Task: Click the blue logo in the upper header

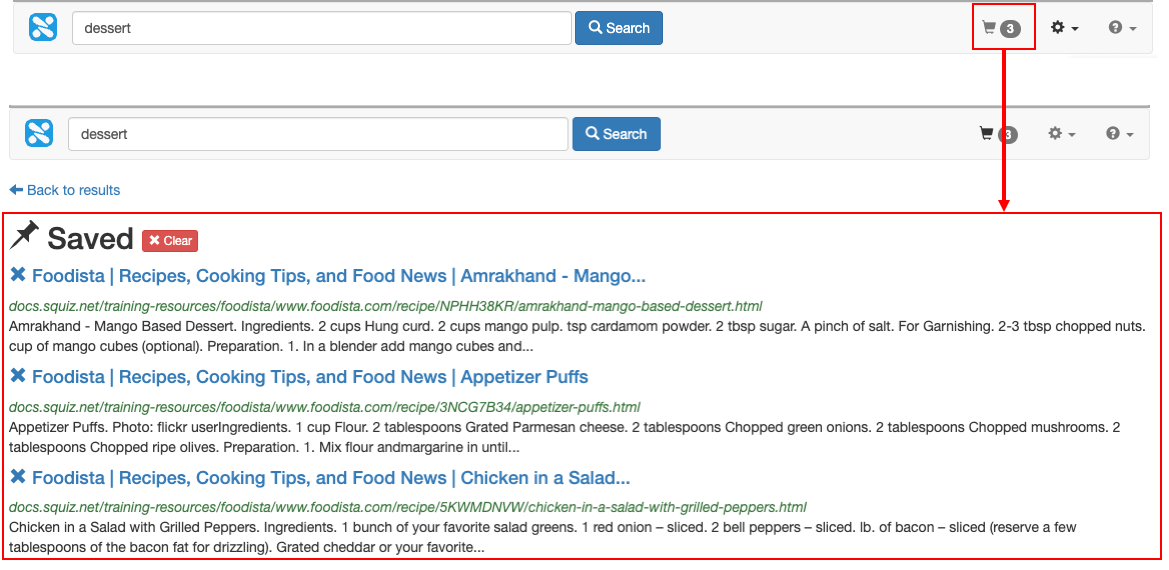Action: click(43, 28)
